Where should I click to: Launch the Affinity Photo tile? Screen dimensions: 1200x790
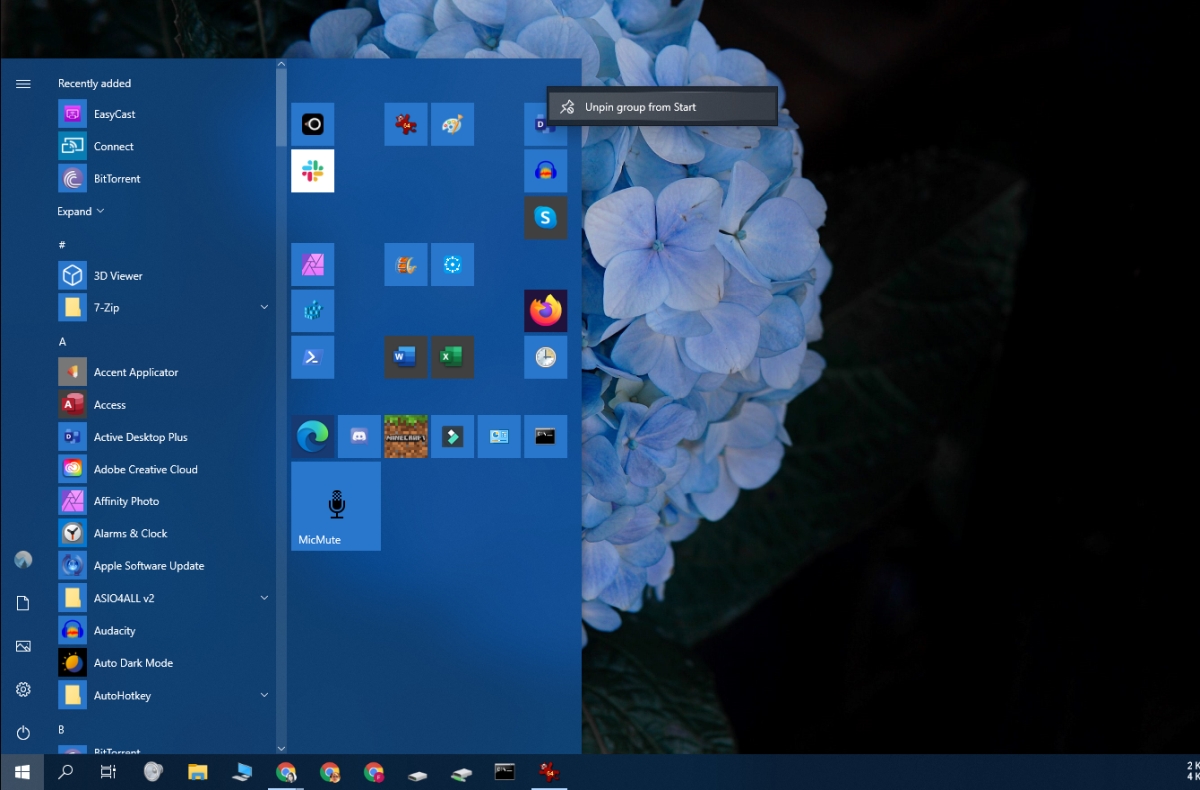(312, 264)
